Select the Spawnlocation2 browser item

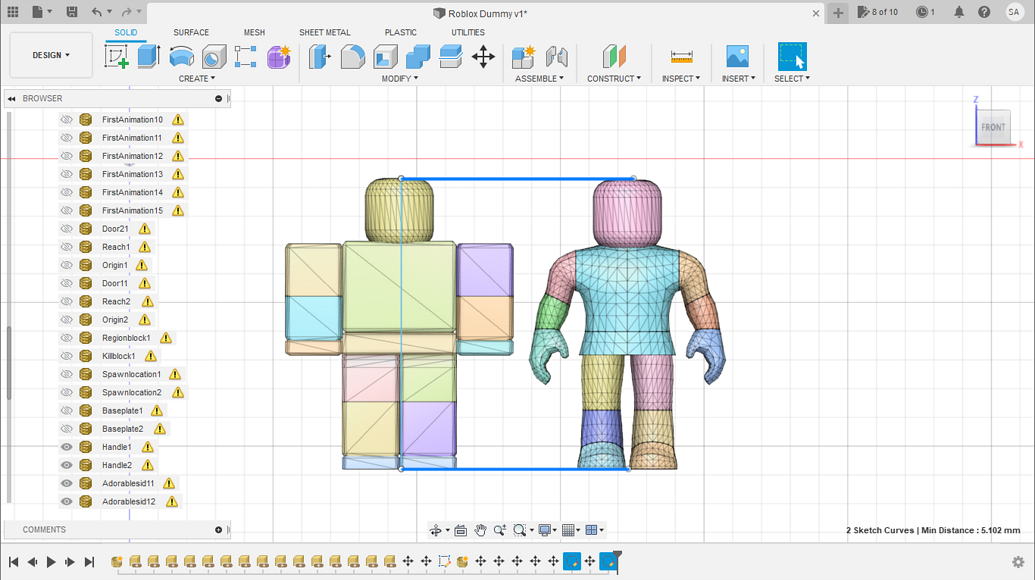(x=131, y=393)
